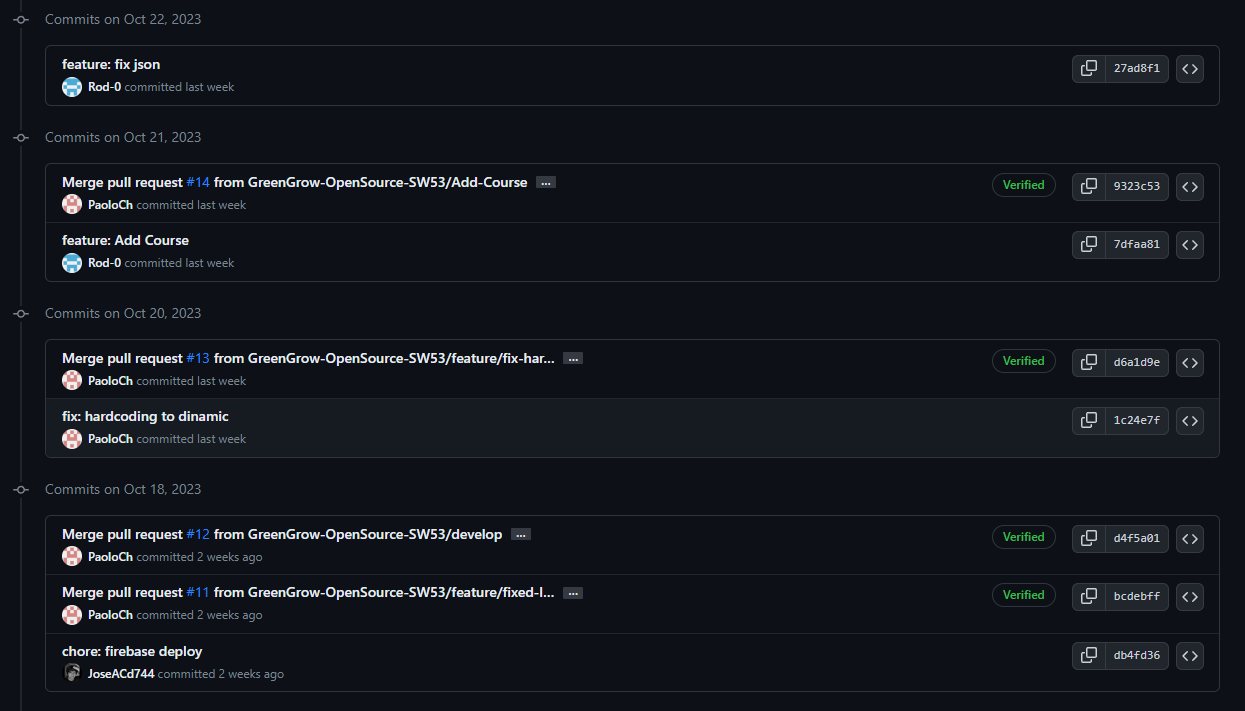Expand description of pull request #14 commit

pos(546,183)
